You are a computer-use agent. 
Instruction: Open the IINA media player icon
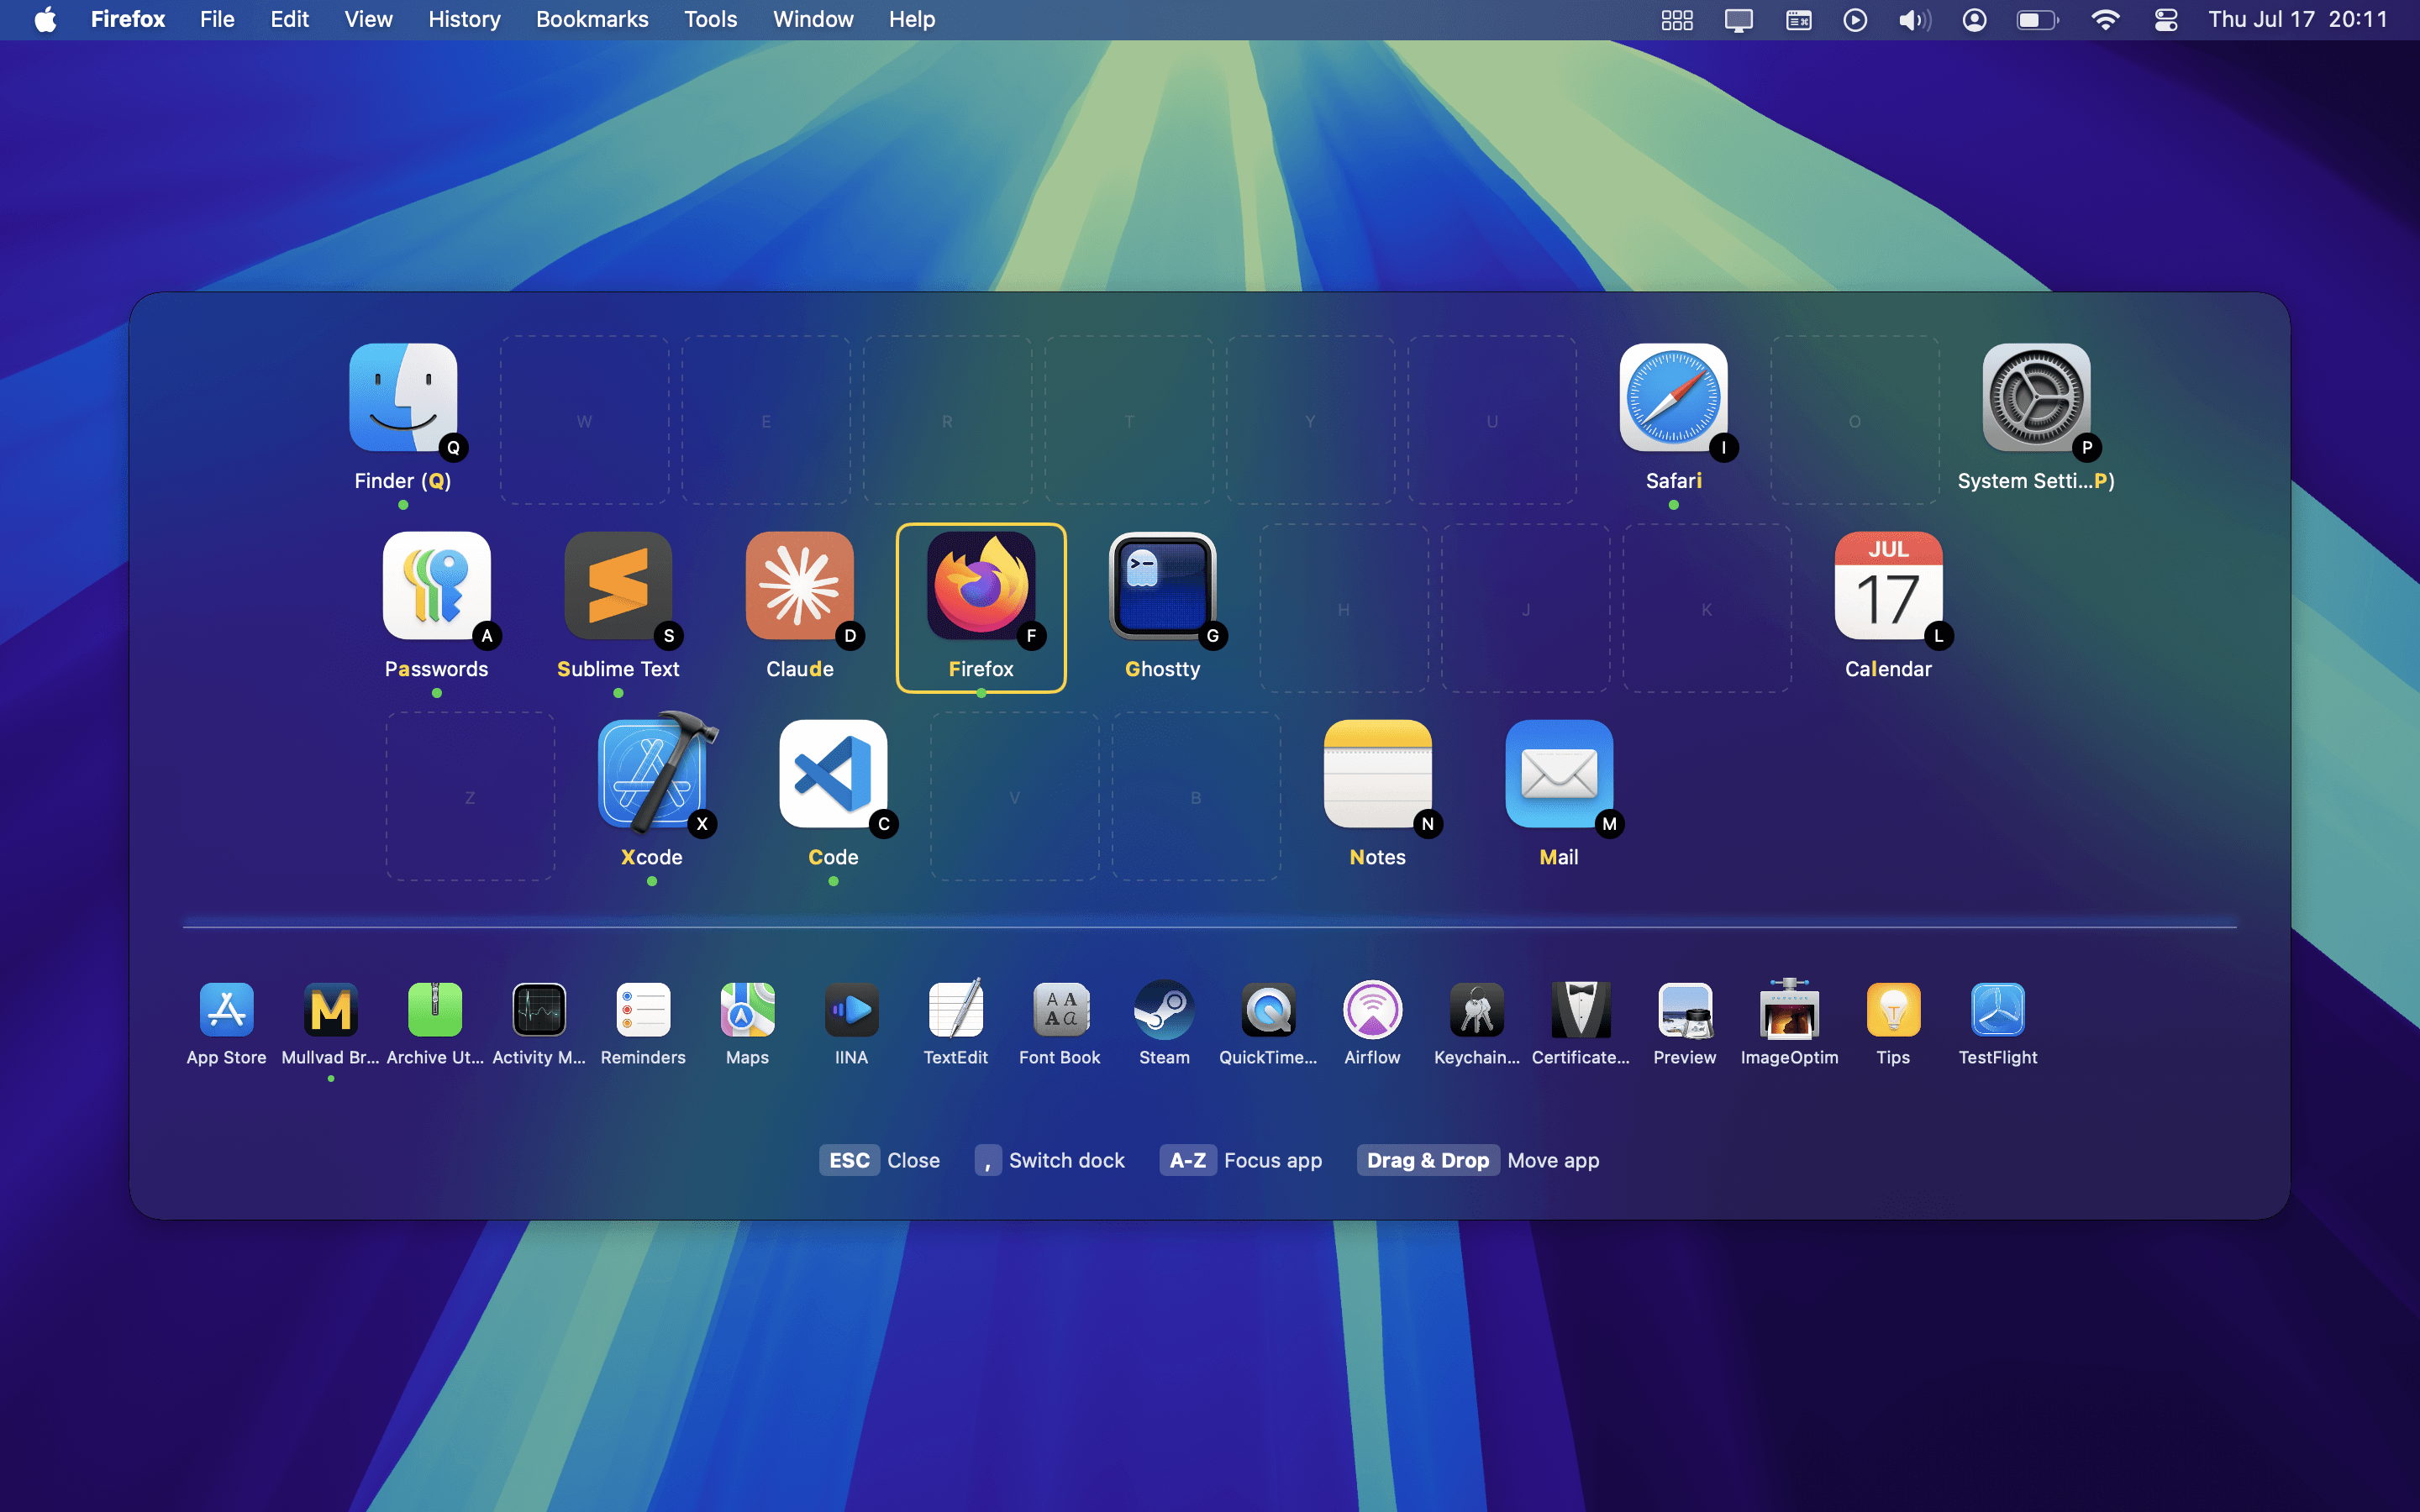pyautogui.click(x=851, y=1010)
